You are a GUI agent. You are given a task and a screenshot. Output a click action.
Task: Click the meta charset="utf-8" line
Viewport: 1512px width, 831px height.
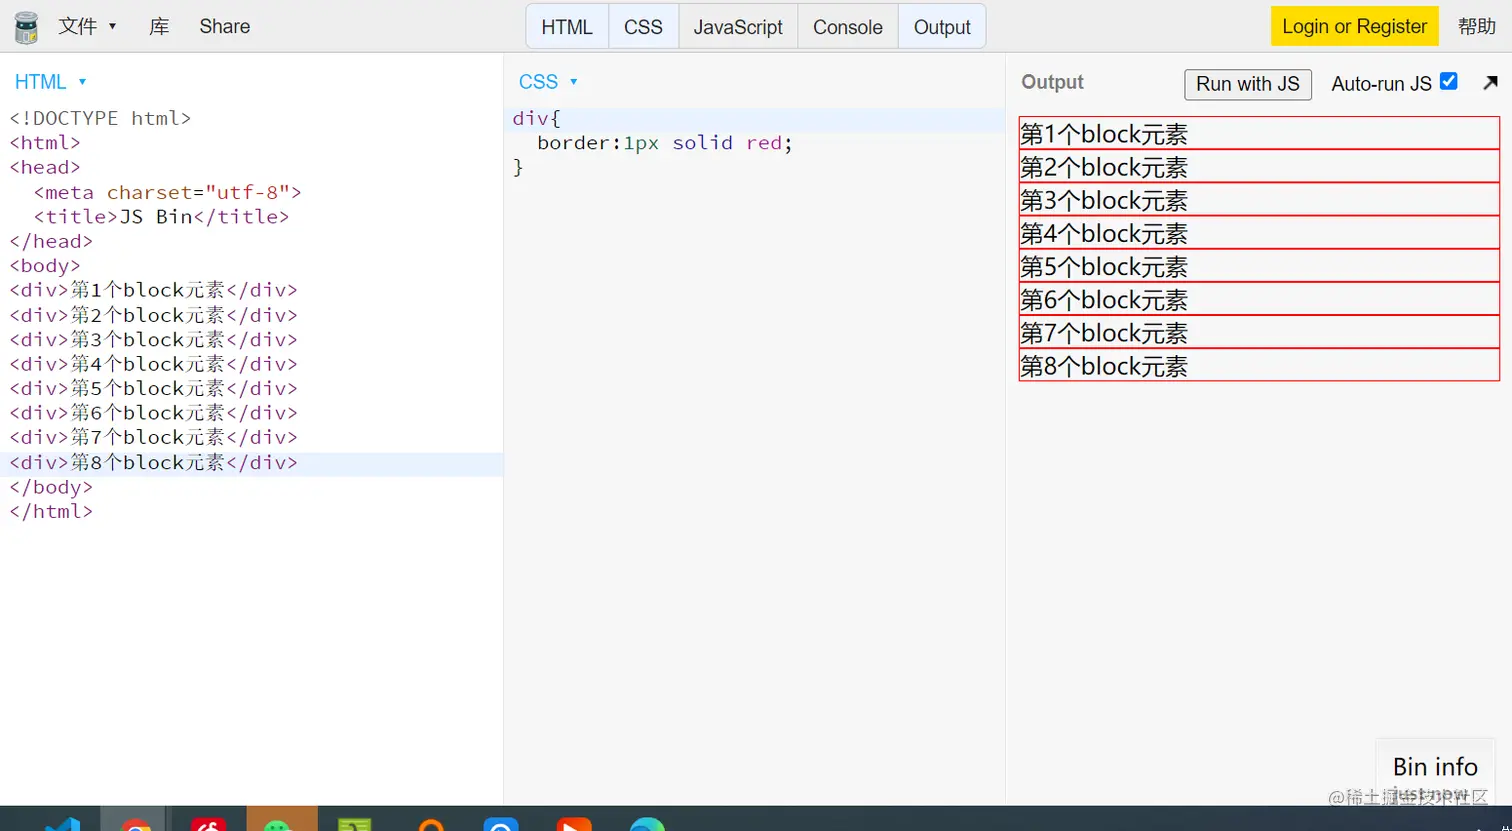point(167,192)
